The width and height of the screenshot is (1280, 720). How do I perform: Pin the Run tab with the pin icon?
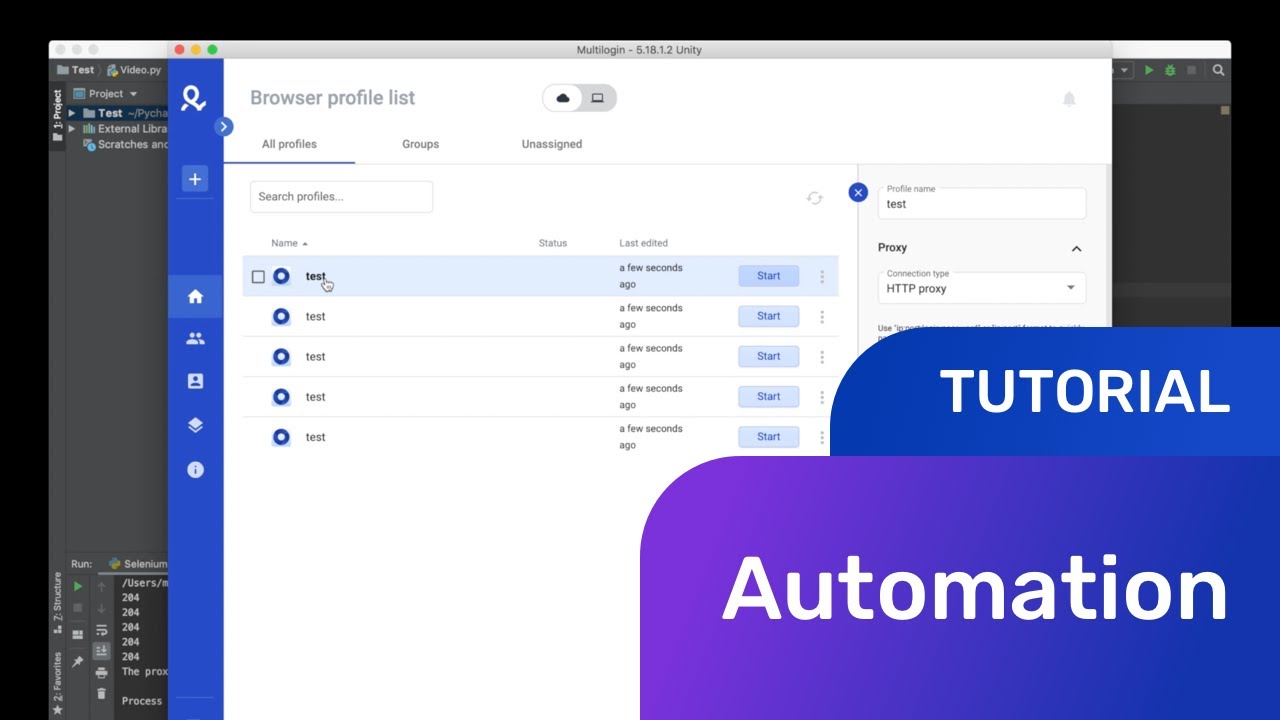coord(78,661)
